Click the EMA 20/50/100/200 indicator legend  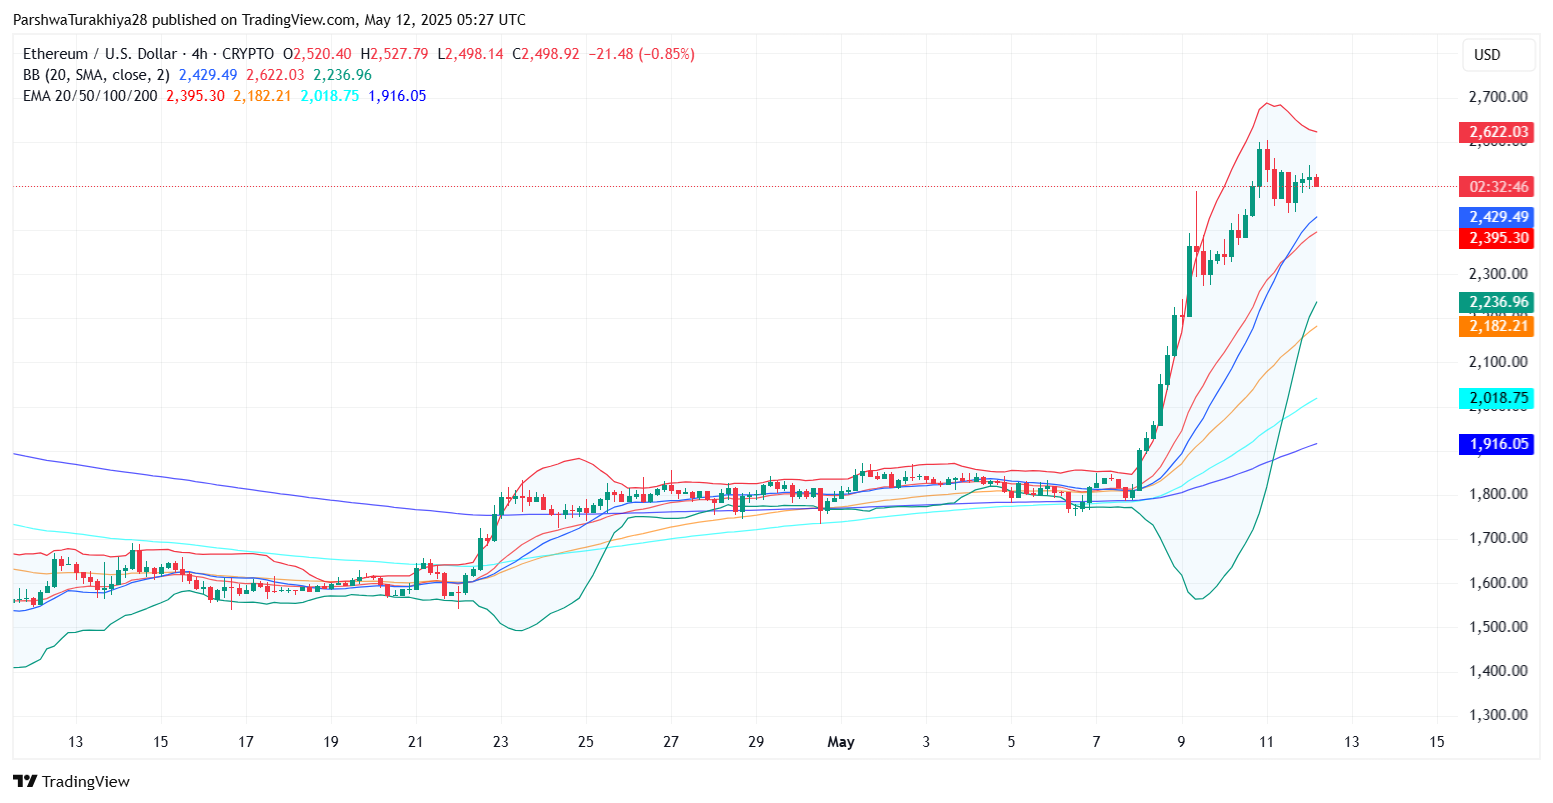(90, 96)
